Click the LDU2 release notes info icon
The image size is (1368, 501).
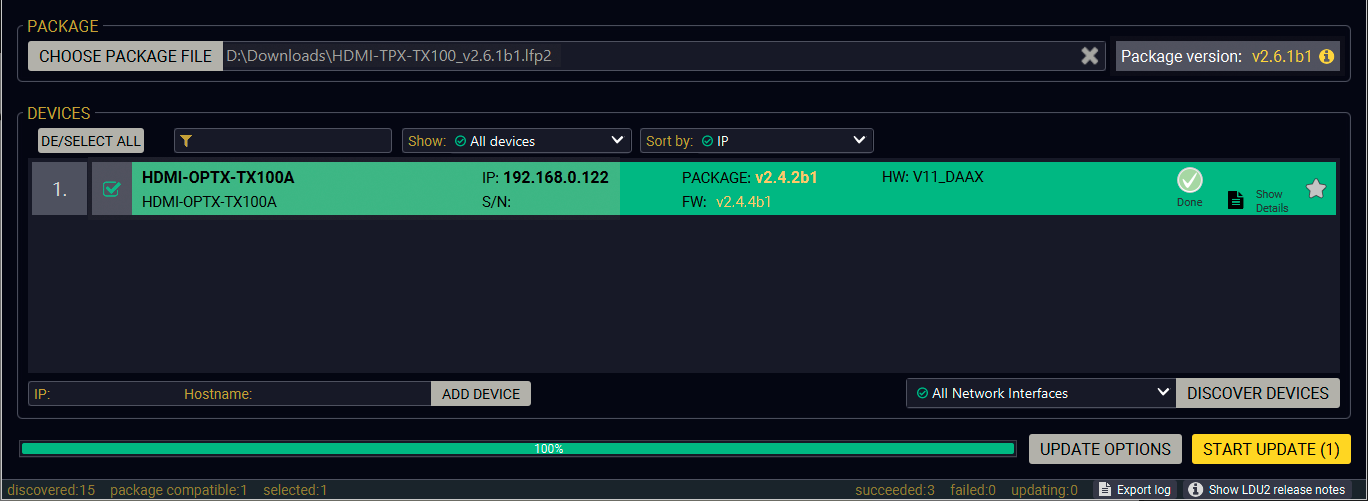(1195, 490)
